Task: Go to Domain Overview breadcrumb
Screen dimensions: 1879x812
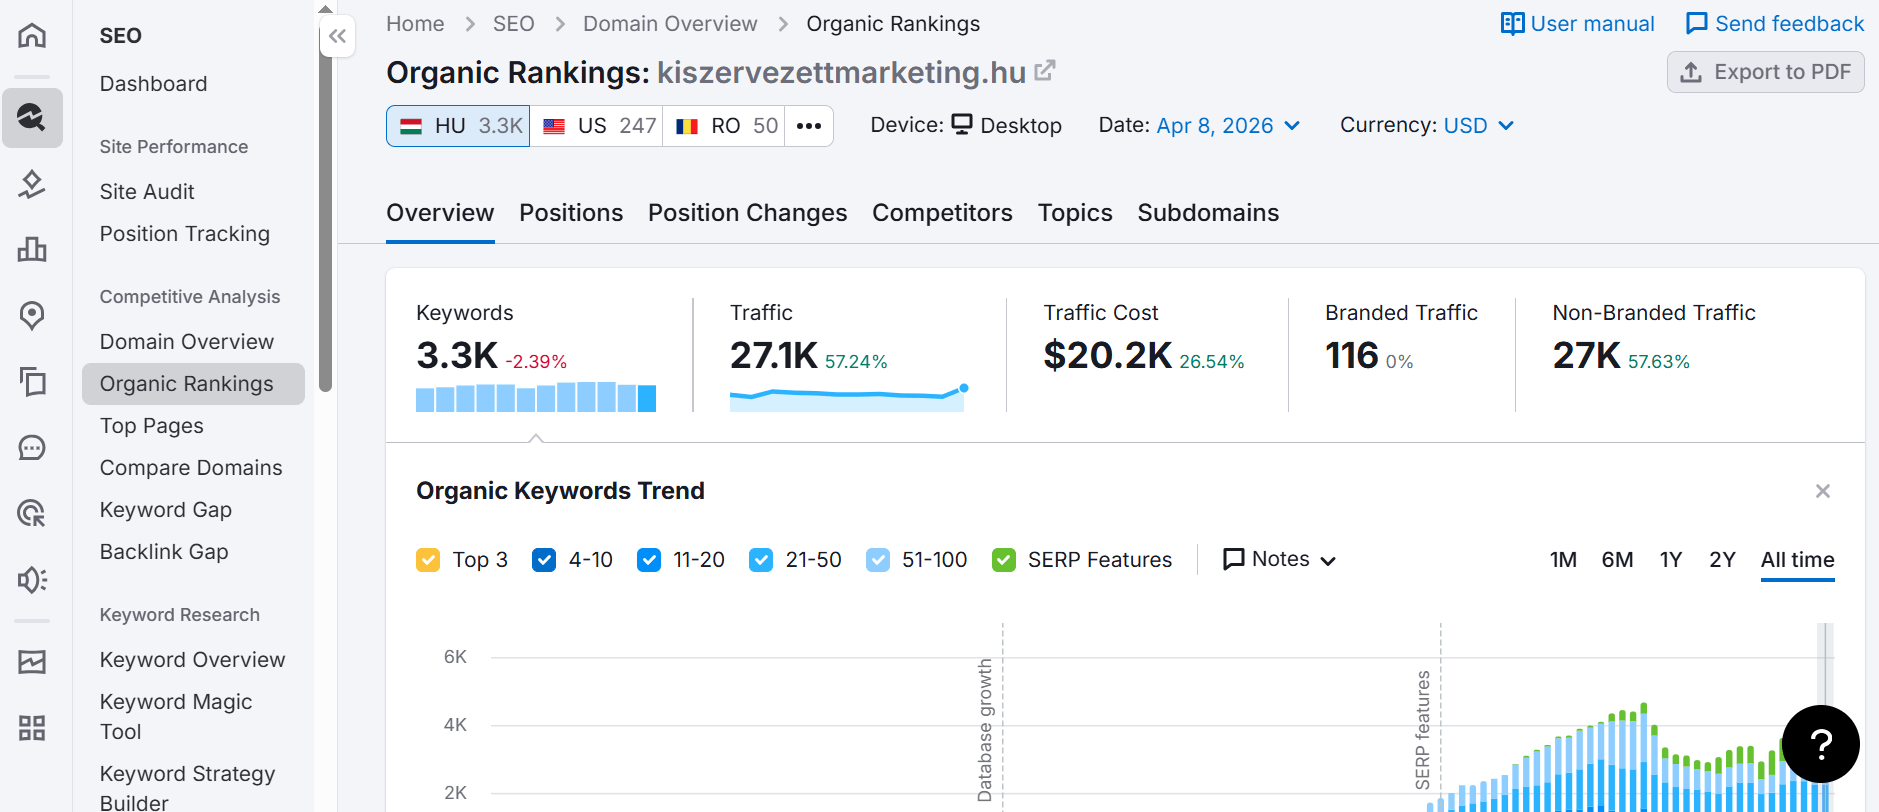Action: tap(670, 24)
